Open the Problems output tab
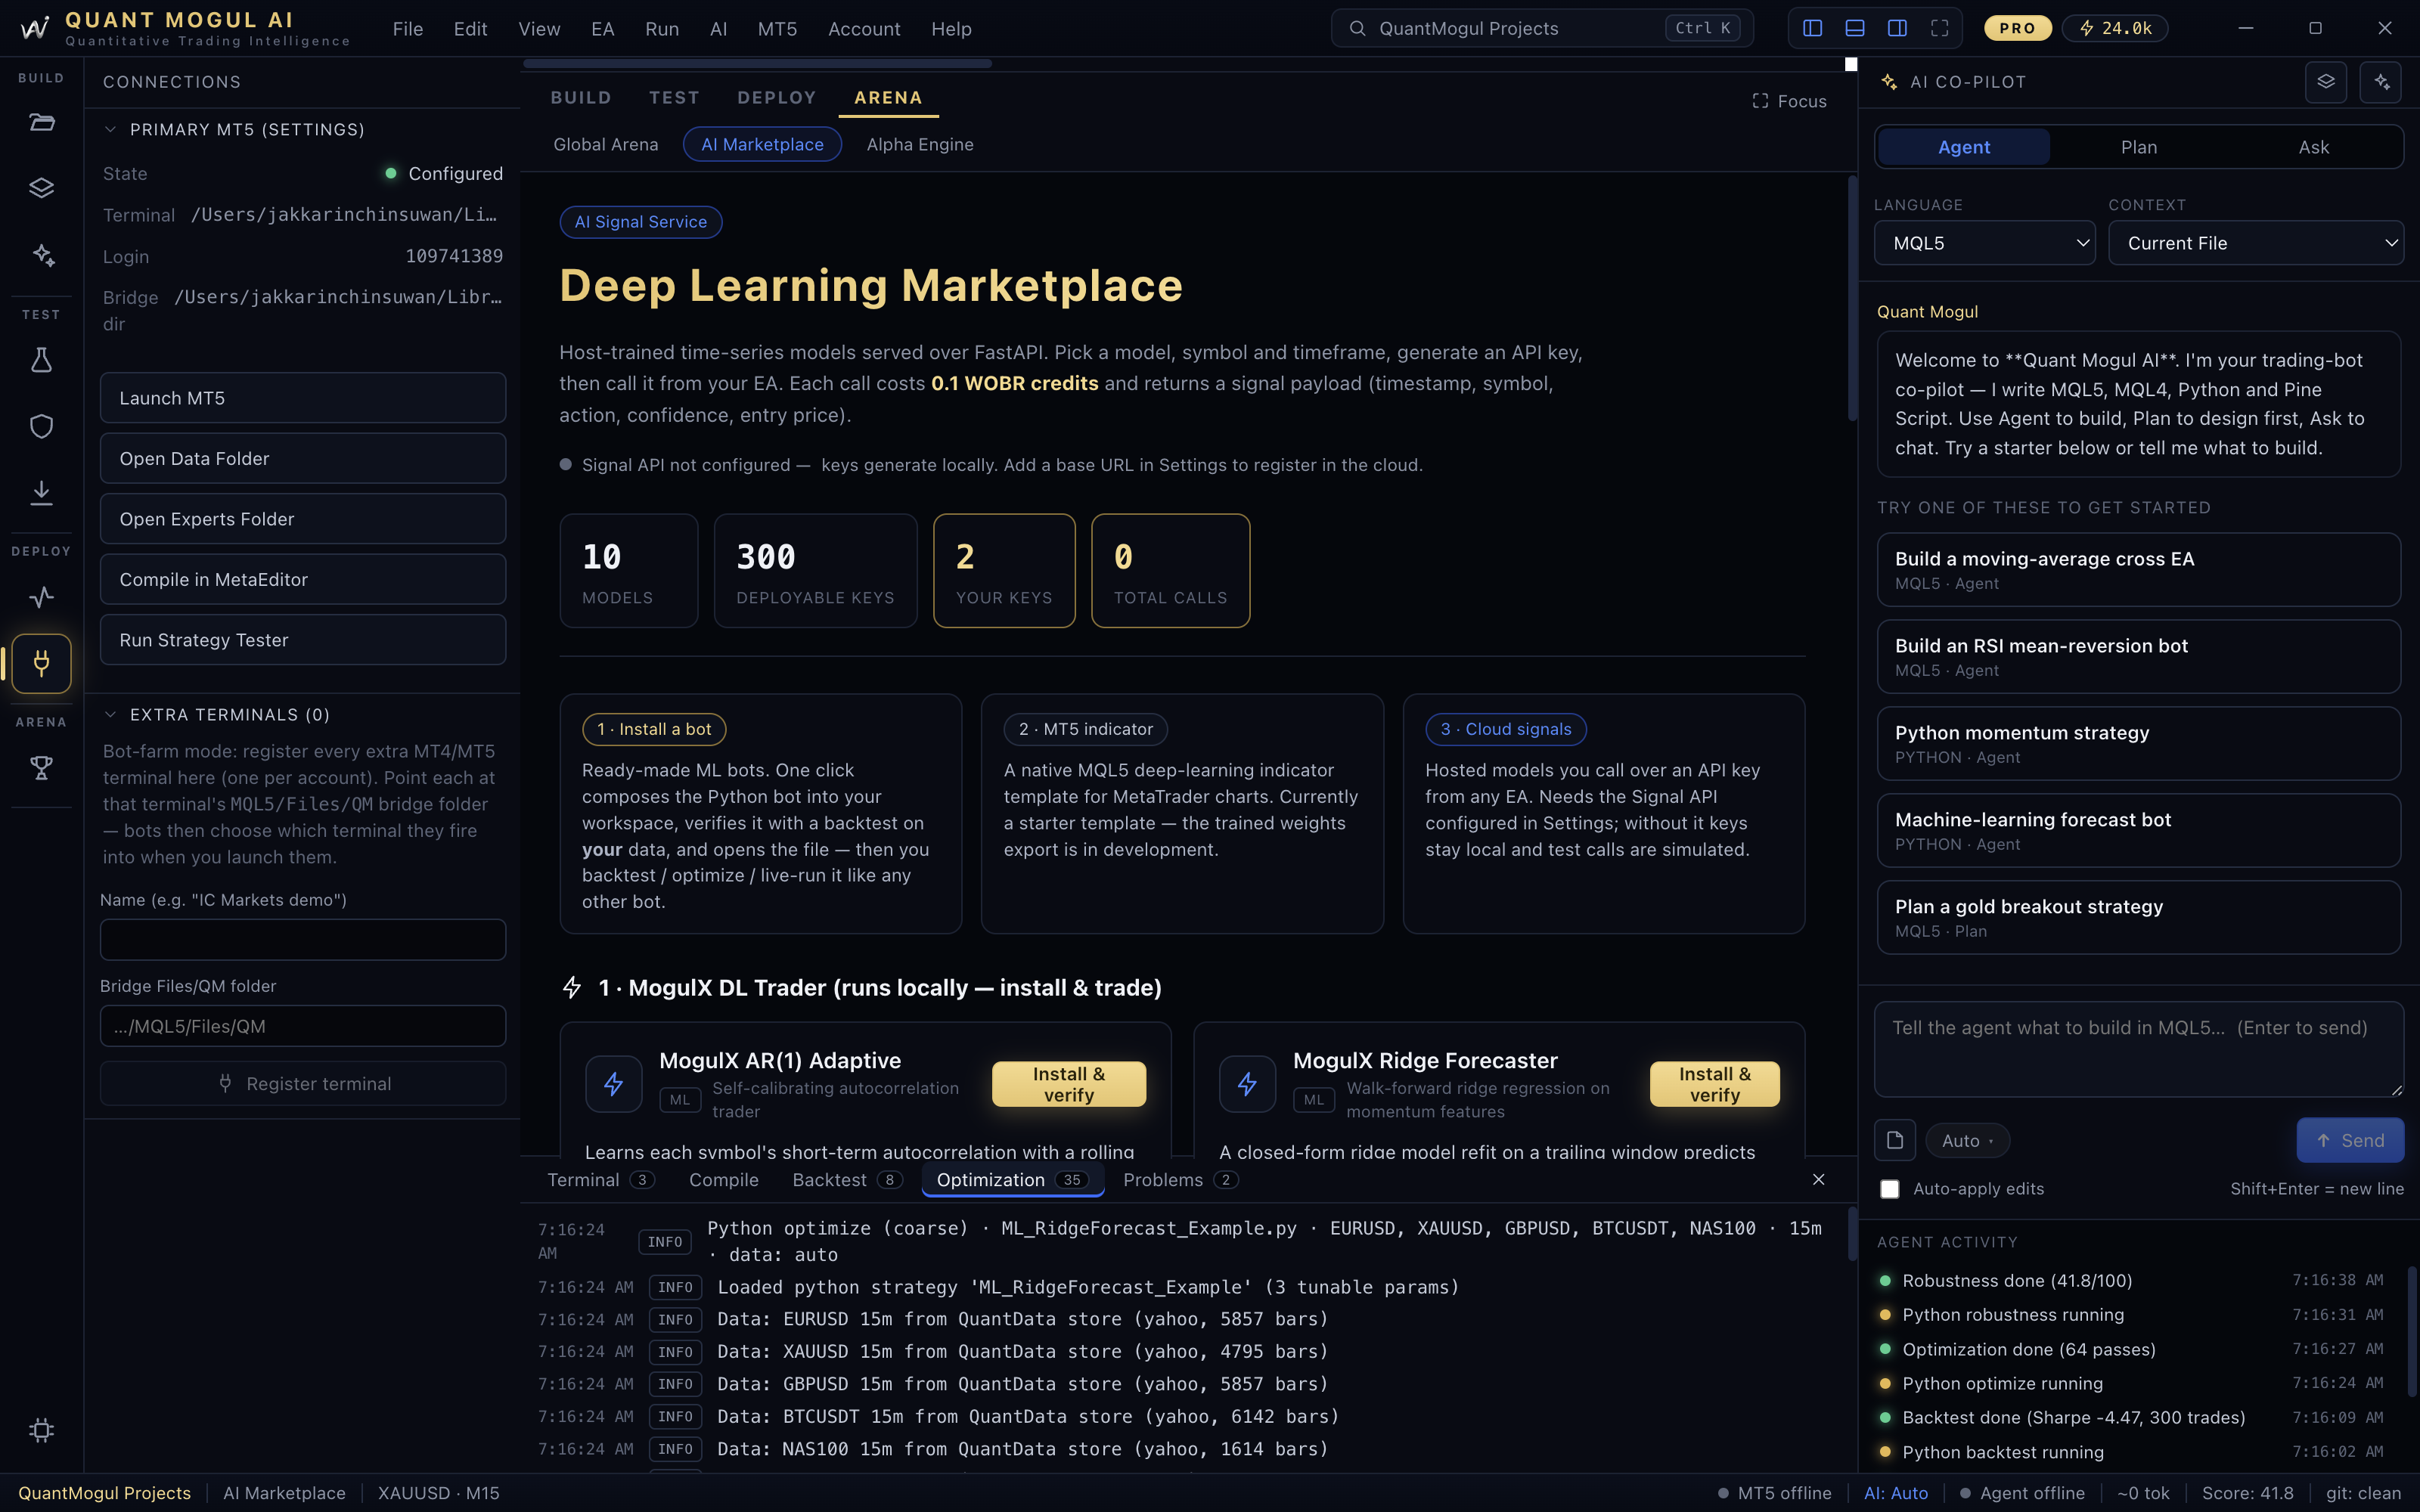Image resolution: width=2420 pixels, height=1512 pixels. click(x=1180, y=1180)
